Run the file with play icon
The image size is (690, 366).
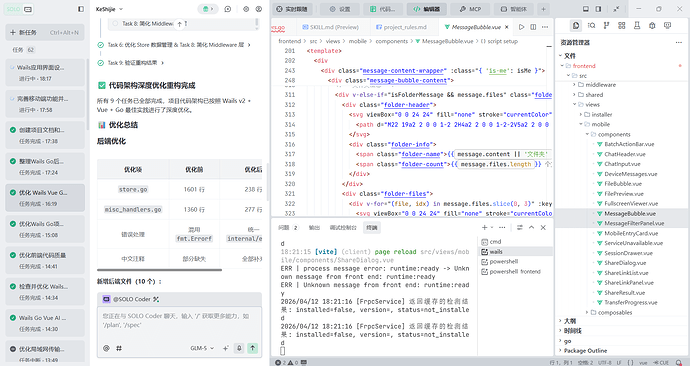click(x=521, y=27)
